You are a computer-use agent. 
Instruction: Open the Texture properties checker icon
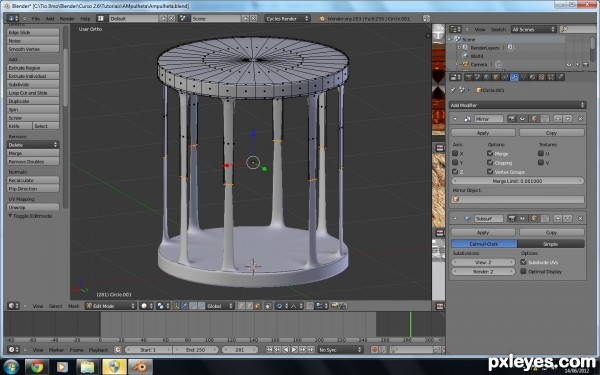coord(541,77)
